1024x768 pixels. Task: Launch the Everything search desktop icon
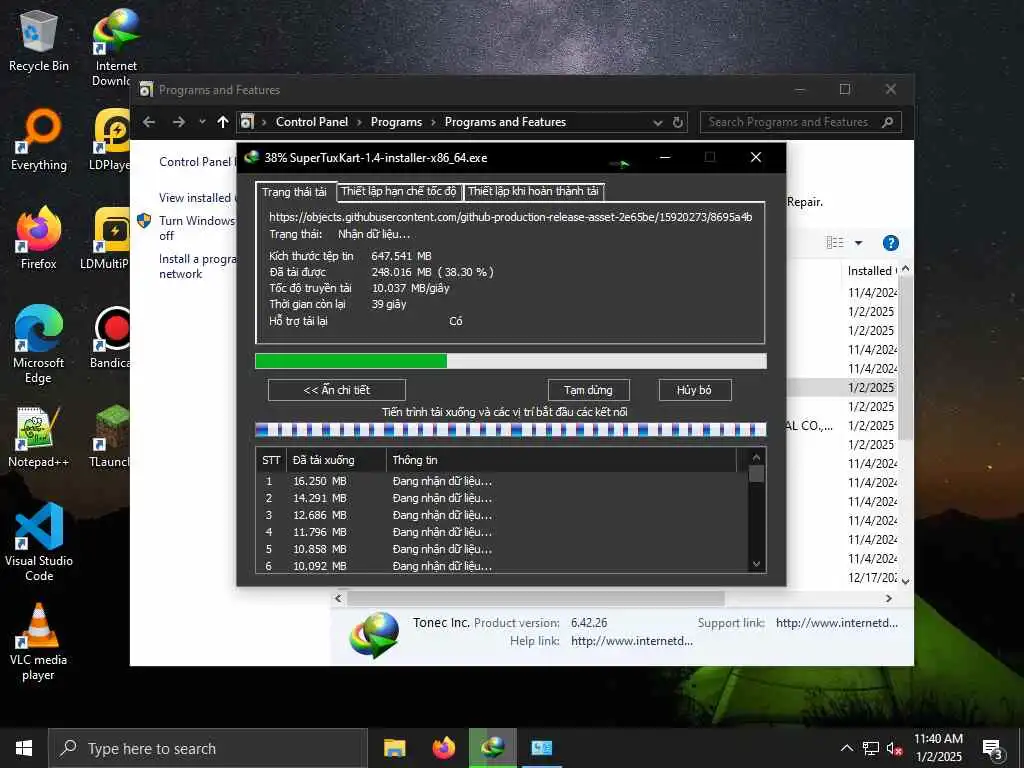click(x=39, y=140)
